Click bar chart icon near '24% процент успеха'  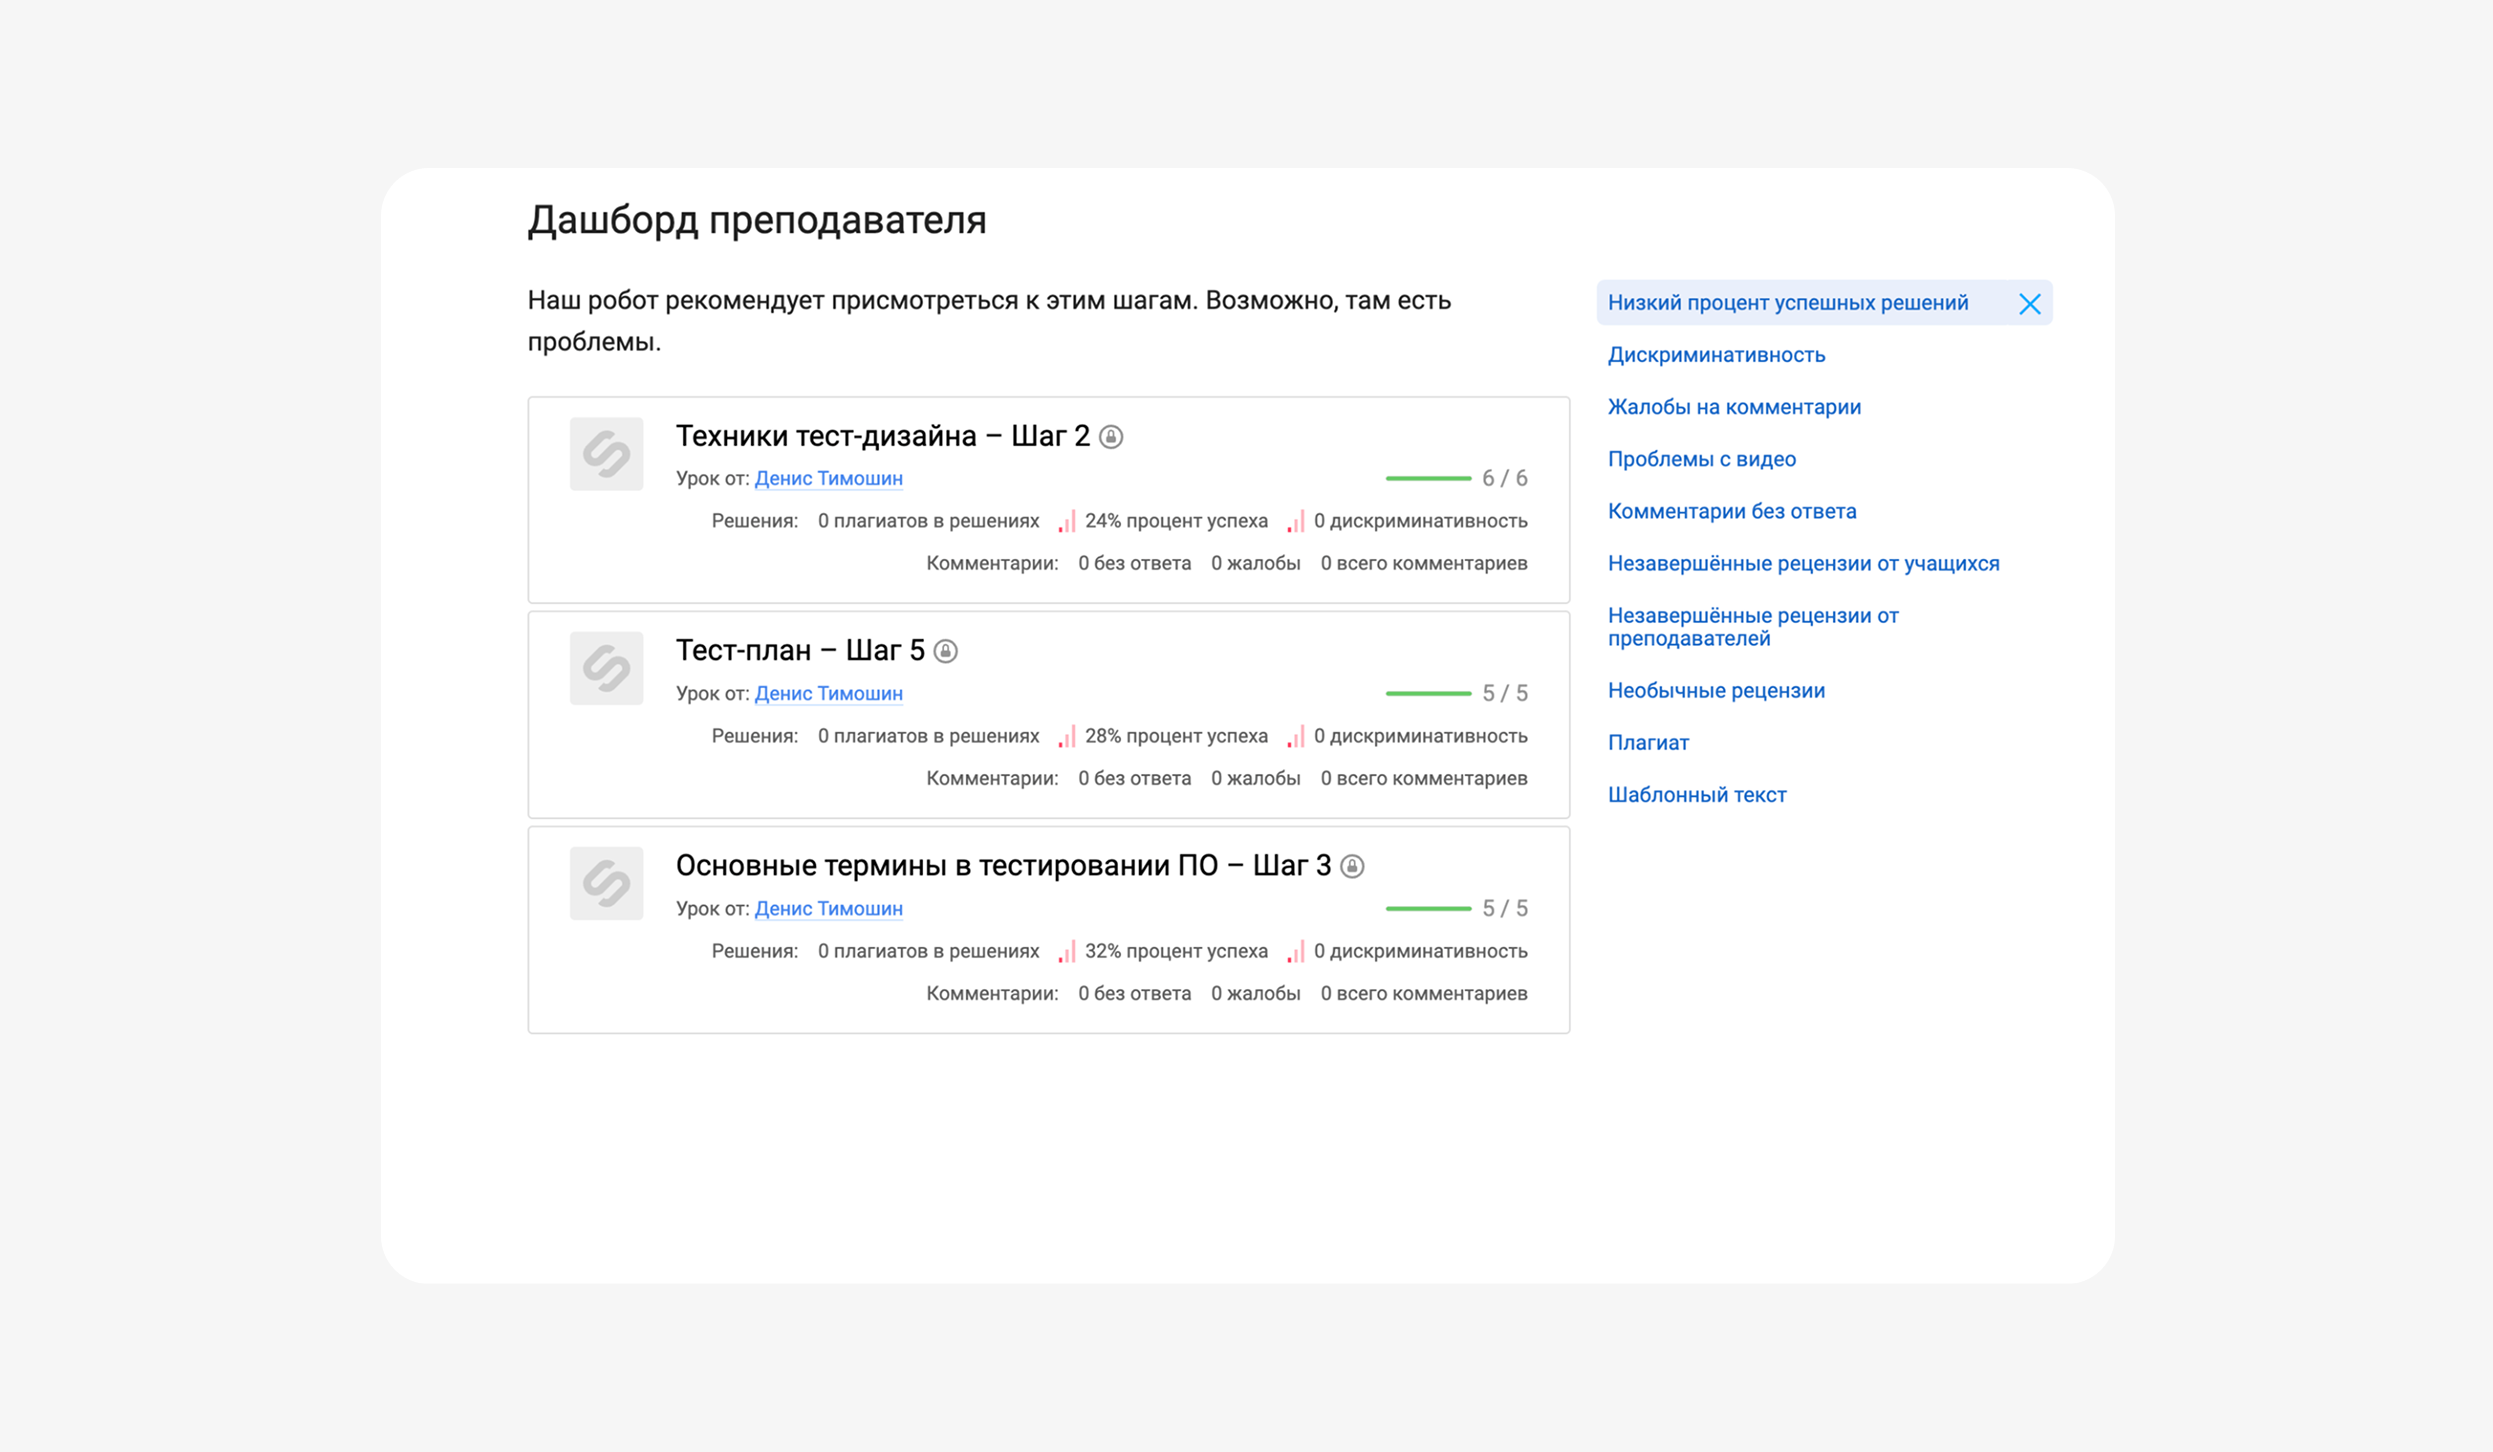point(1067,522)
